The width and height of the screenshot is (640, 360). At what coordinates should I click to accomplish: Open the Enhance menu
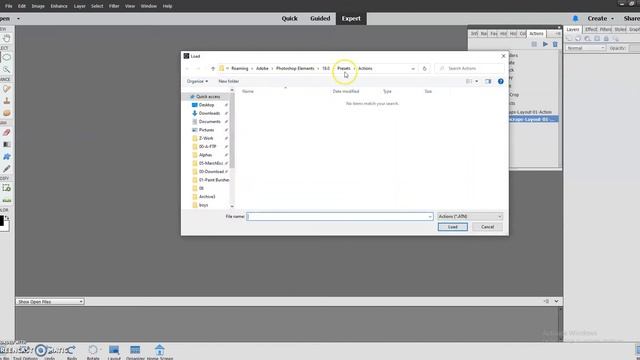59,6
